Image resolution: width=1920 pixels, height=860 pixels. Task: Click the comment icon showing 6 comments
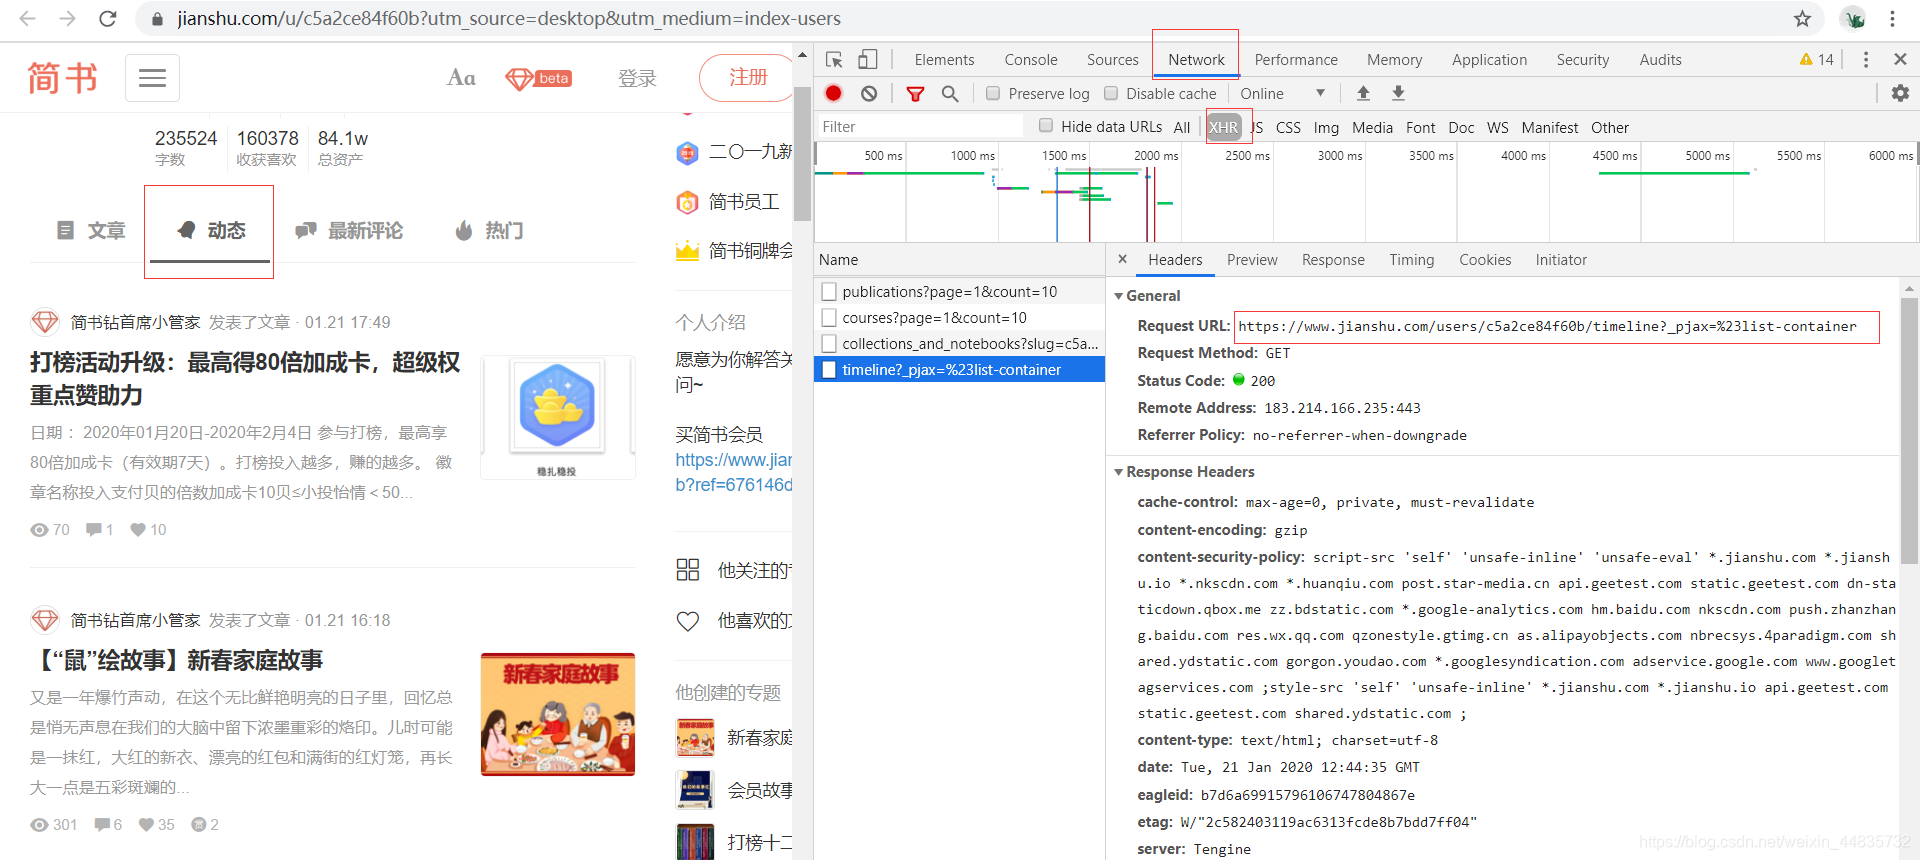coord(102,825)
